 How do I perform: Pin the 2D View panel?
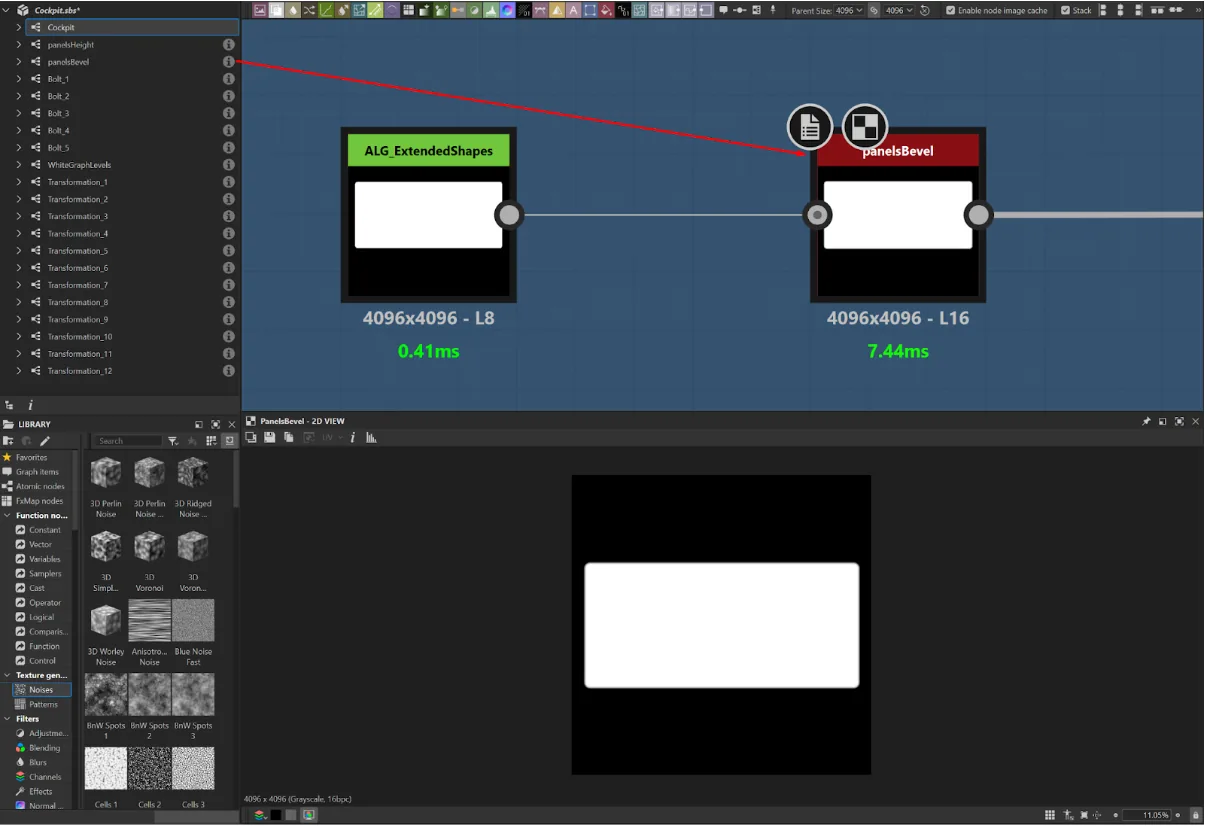1146,422
